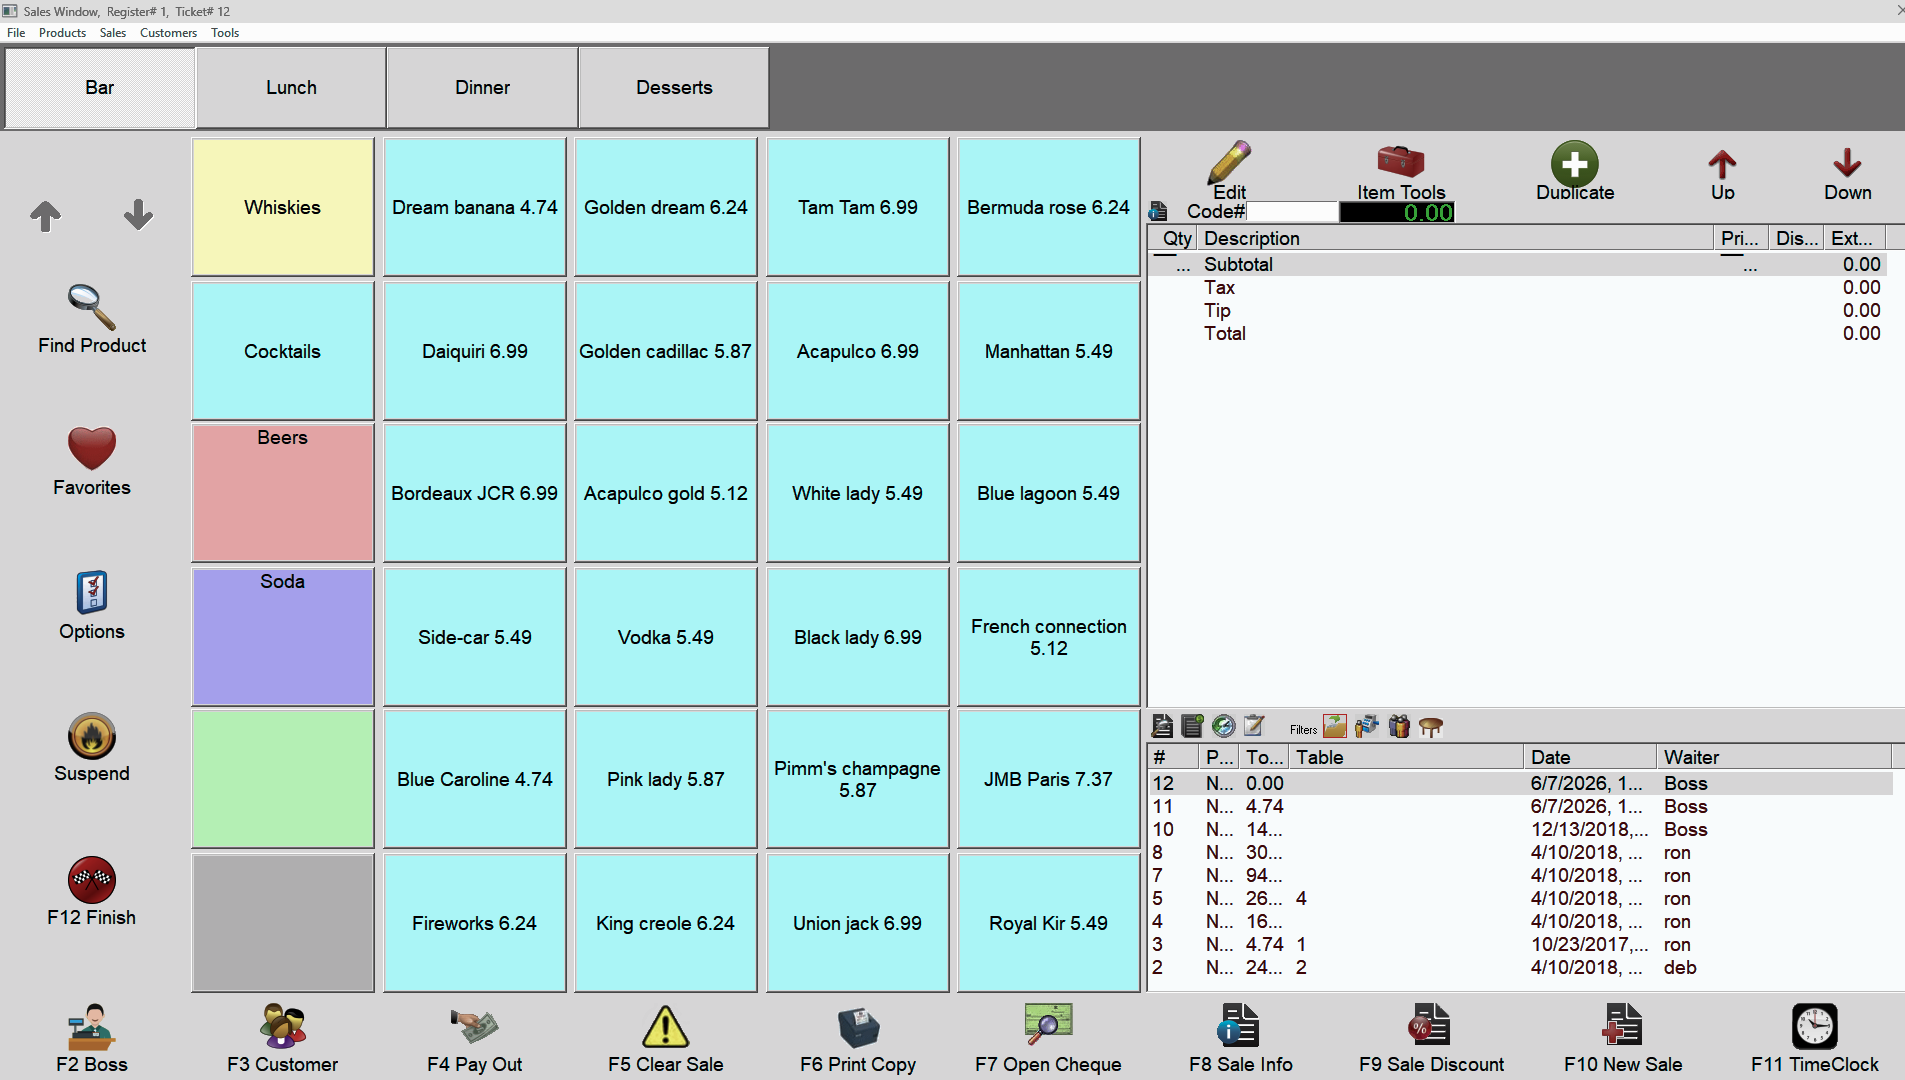This screenshot has width=1905, height=1080.
Task: Open F4 Pay Out
Action: point(475,1038)
